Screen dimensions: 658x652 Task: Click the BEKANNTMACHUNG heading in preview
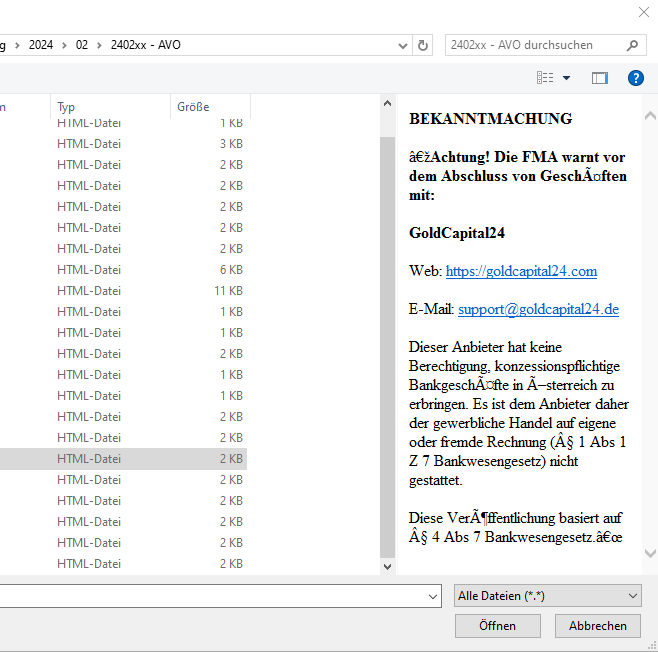491,119
